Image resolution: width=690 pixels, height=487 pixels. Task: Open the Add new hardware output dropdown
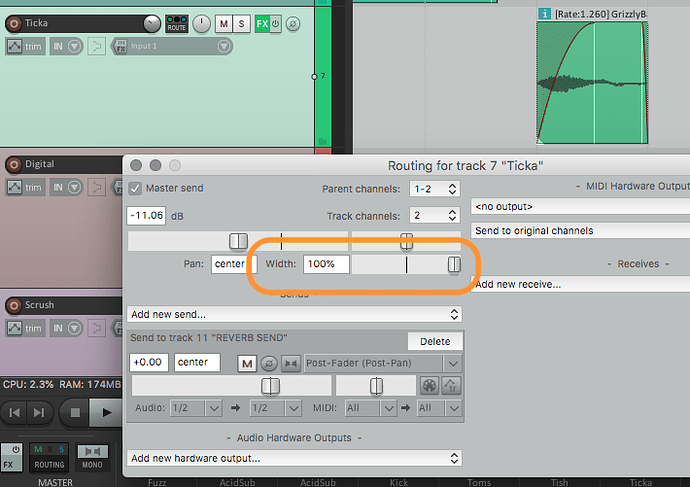click(294, 458)
